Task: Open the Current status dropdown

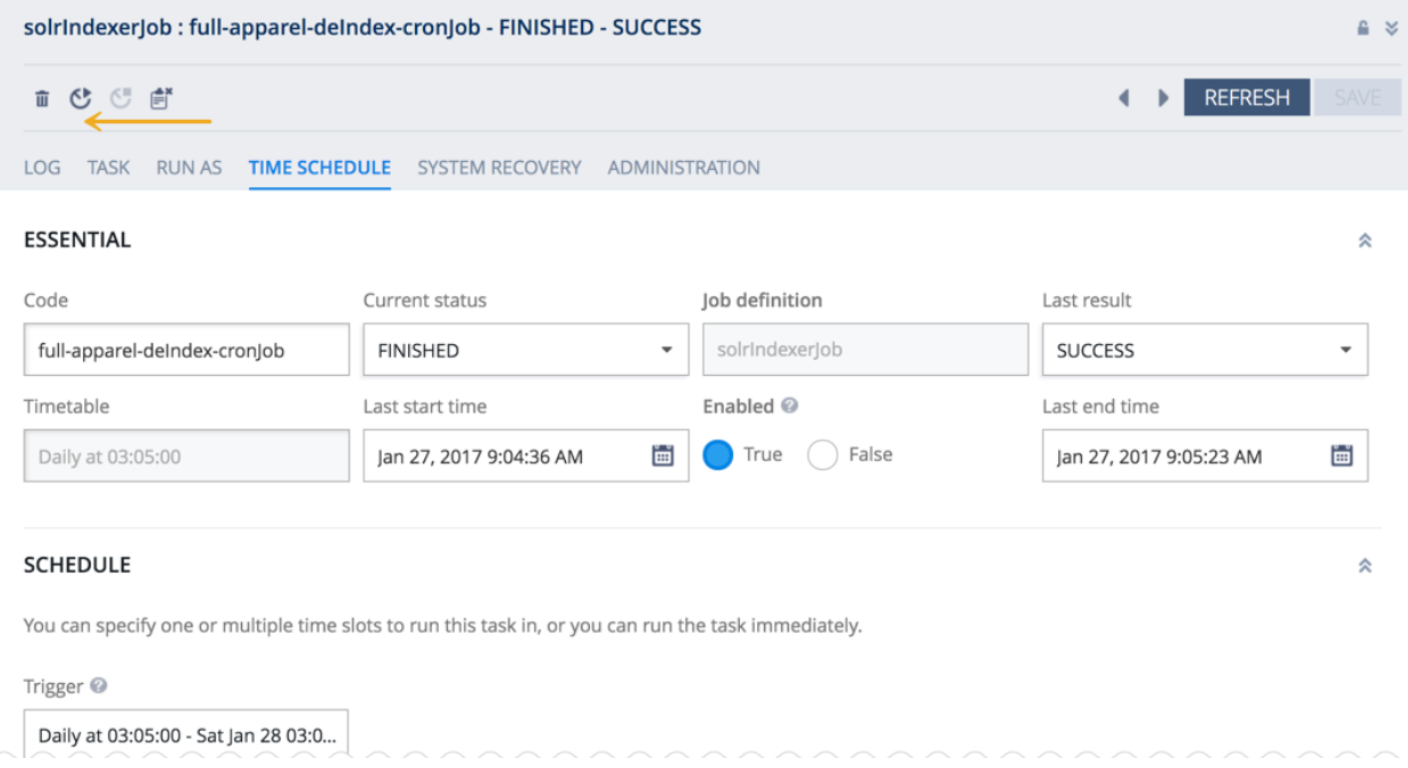Action: (526, 350)
